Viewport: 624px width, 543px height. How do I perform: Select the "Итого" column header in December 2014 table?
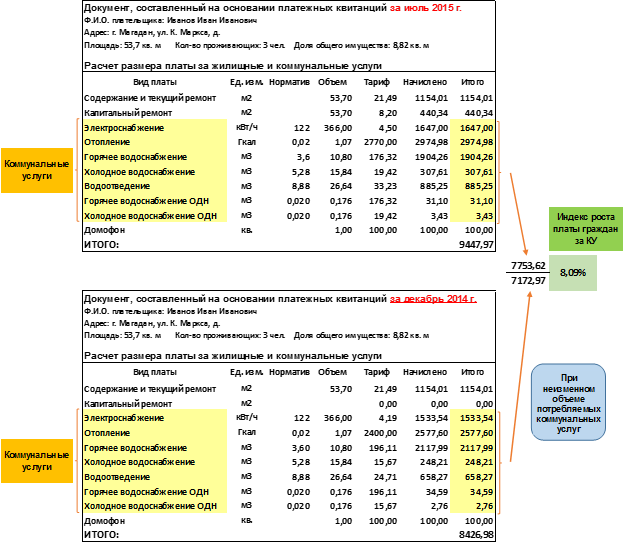click(x=472, y=372)
